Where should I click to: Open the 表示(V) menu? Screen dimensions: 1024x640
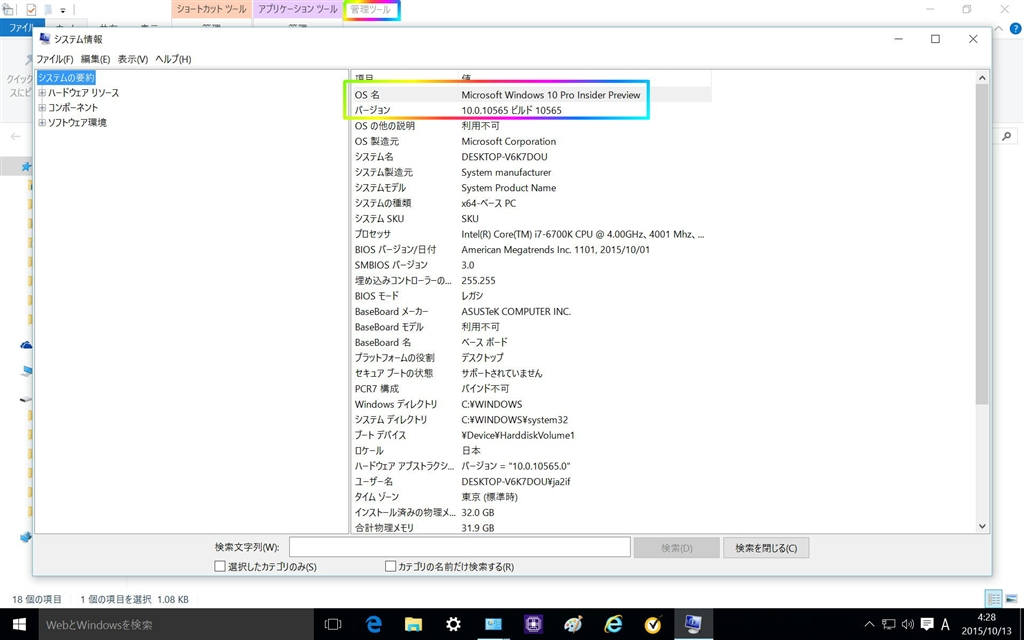[133, 59]
